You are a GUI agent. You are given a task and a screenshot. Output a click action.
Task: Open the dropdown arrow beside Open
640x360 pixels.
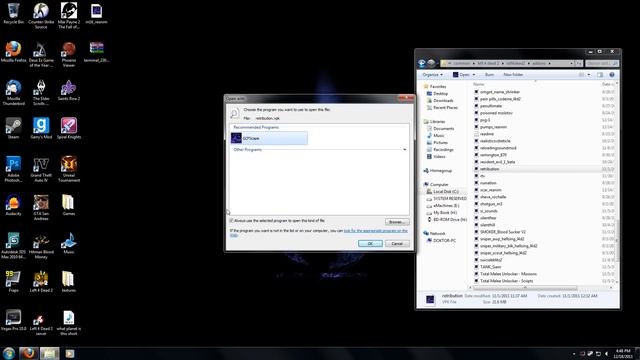pyautogui.click(x=473, y=75)
